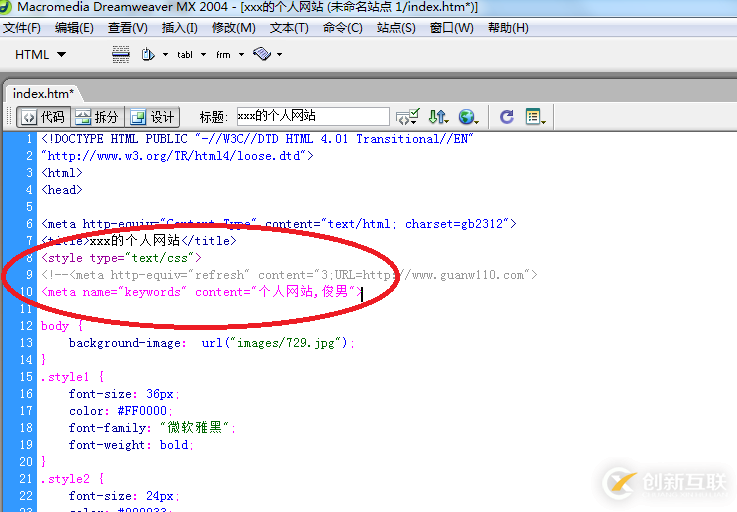
Task: Click the style type="text/css" line
Action: pyautogui.click(x=121, y=258)
